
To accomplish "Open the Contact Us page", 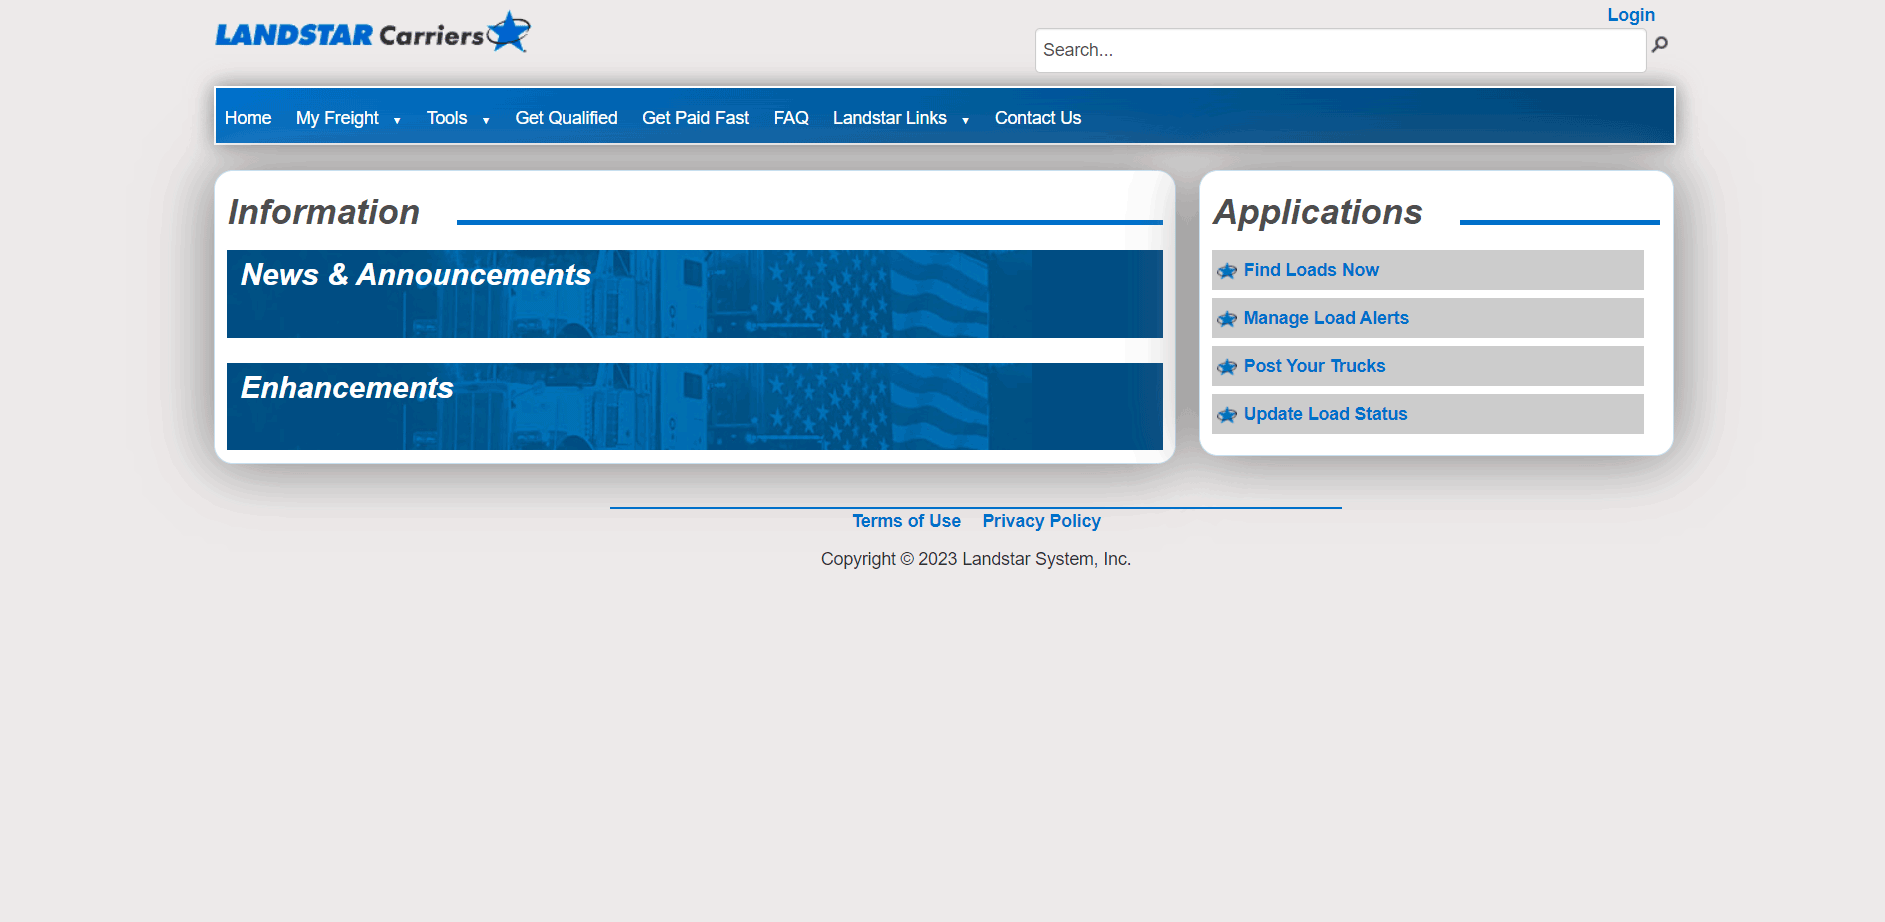I will (x=1038, y=118).
